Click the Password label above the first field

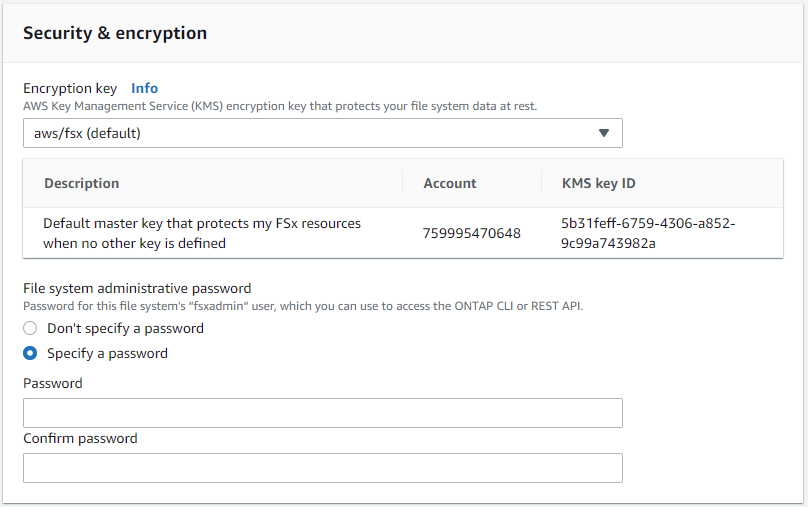pos(53,383)
